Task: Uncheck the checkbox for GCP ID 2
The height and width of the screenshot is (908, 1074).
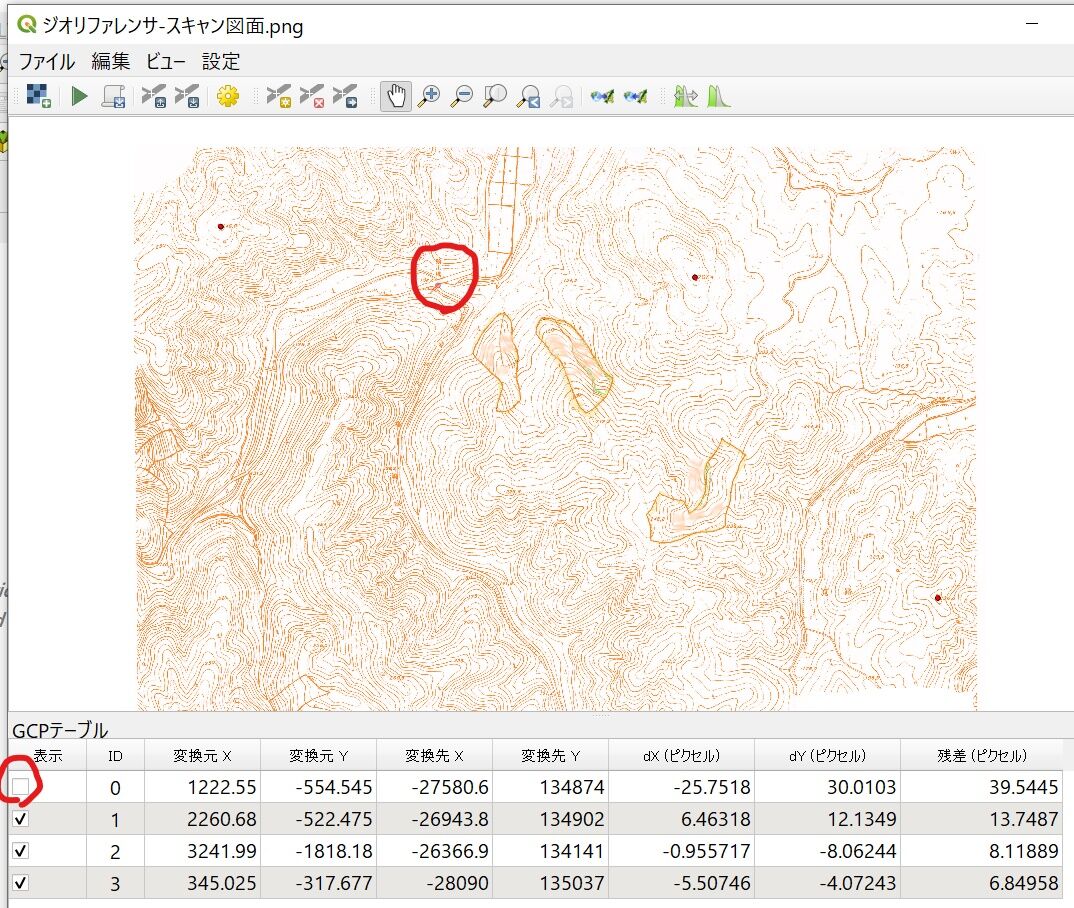Action: (21, 850)
